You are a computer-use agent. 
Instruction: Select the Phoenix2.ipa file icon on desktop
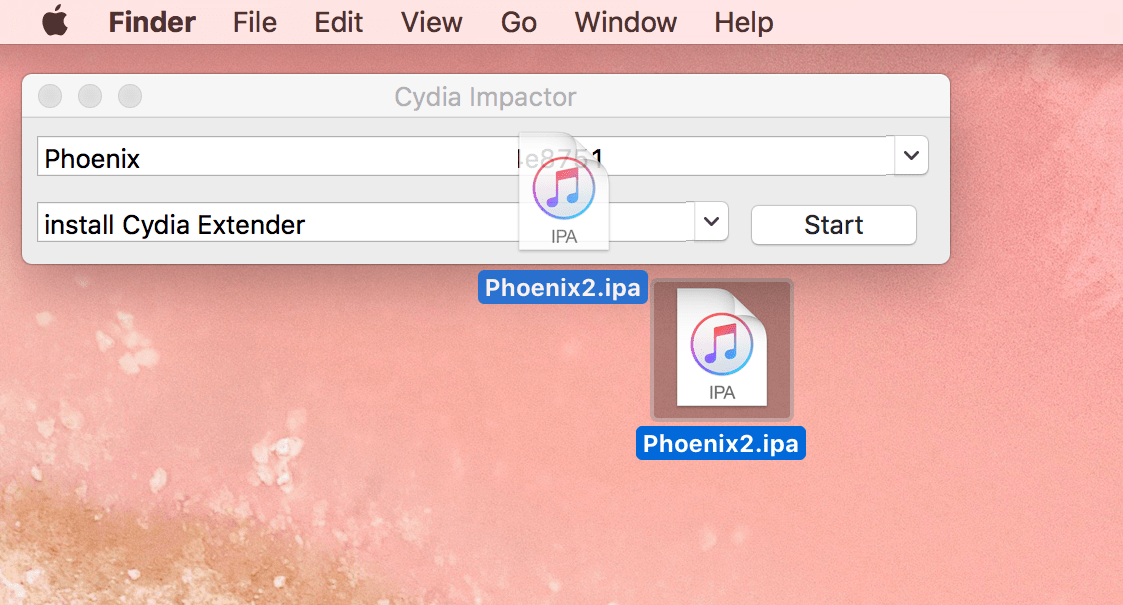tap(721, 349)
